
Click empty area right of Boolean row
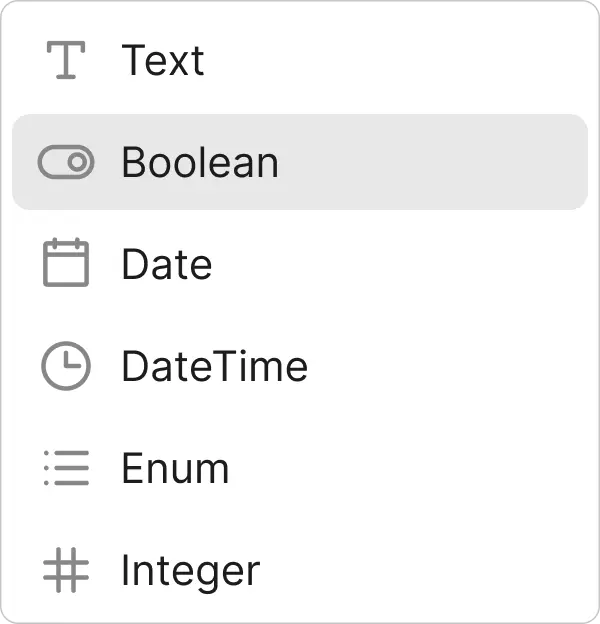coord(450,162)
